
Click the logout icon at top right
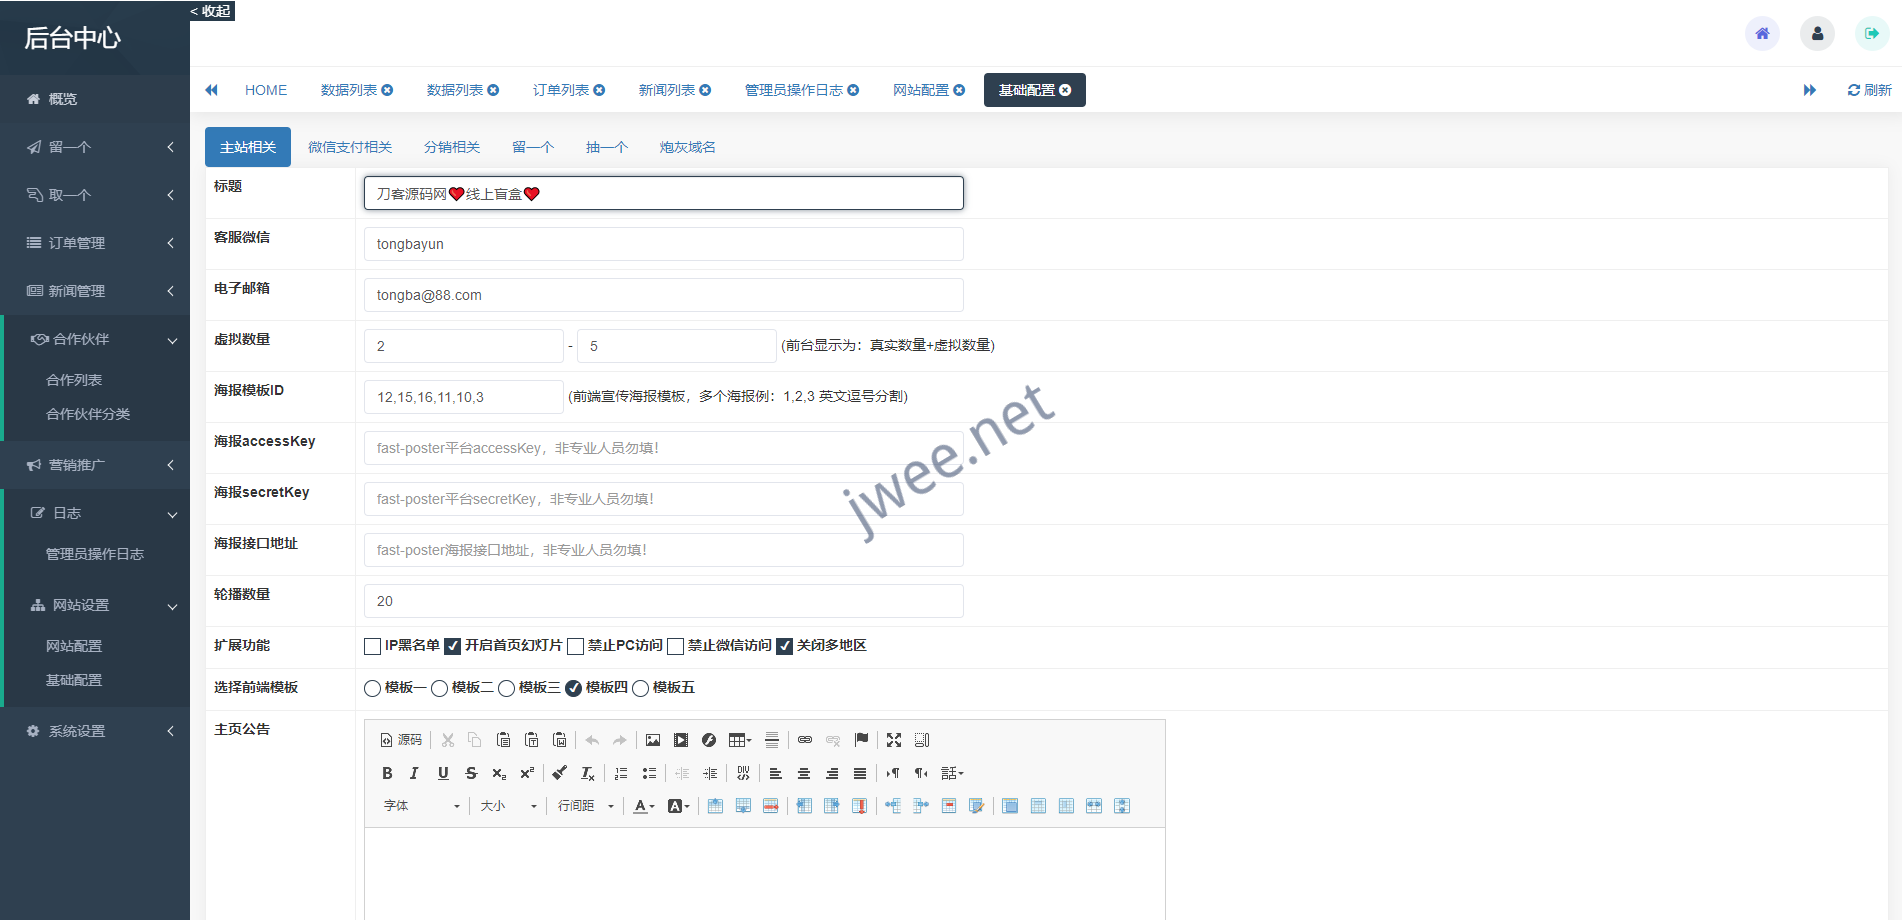[1872, 33]
